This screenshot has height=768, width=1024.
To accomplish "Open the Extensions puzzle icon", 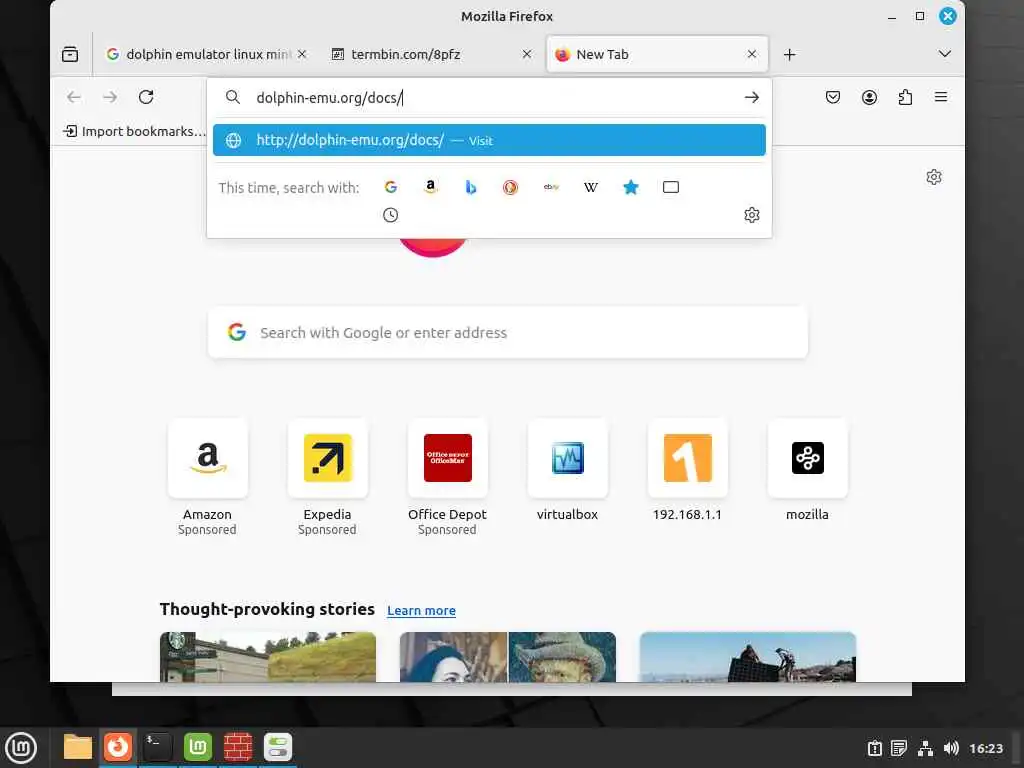I will coord(905,97).
